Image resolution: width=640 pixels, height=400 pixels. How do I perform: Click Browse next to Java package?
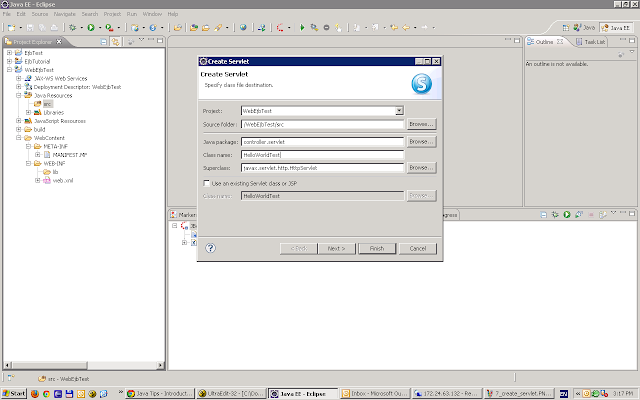coord(421,142)
